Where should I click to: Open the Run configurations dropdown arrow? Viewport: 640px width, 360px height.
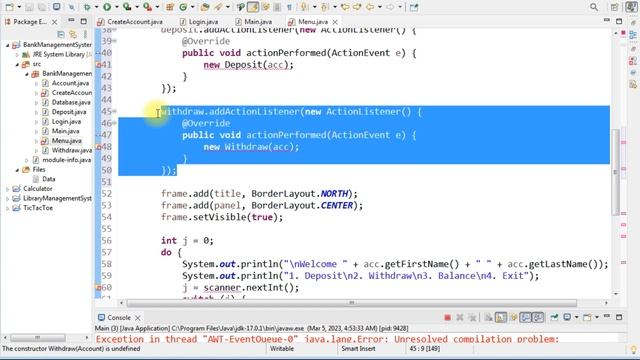click(116, 7)
